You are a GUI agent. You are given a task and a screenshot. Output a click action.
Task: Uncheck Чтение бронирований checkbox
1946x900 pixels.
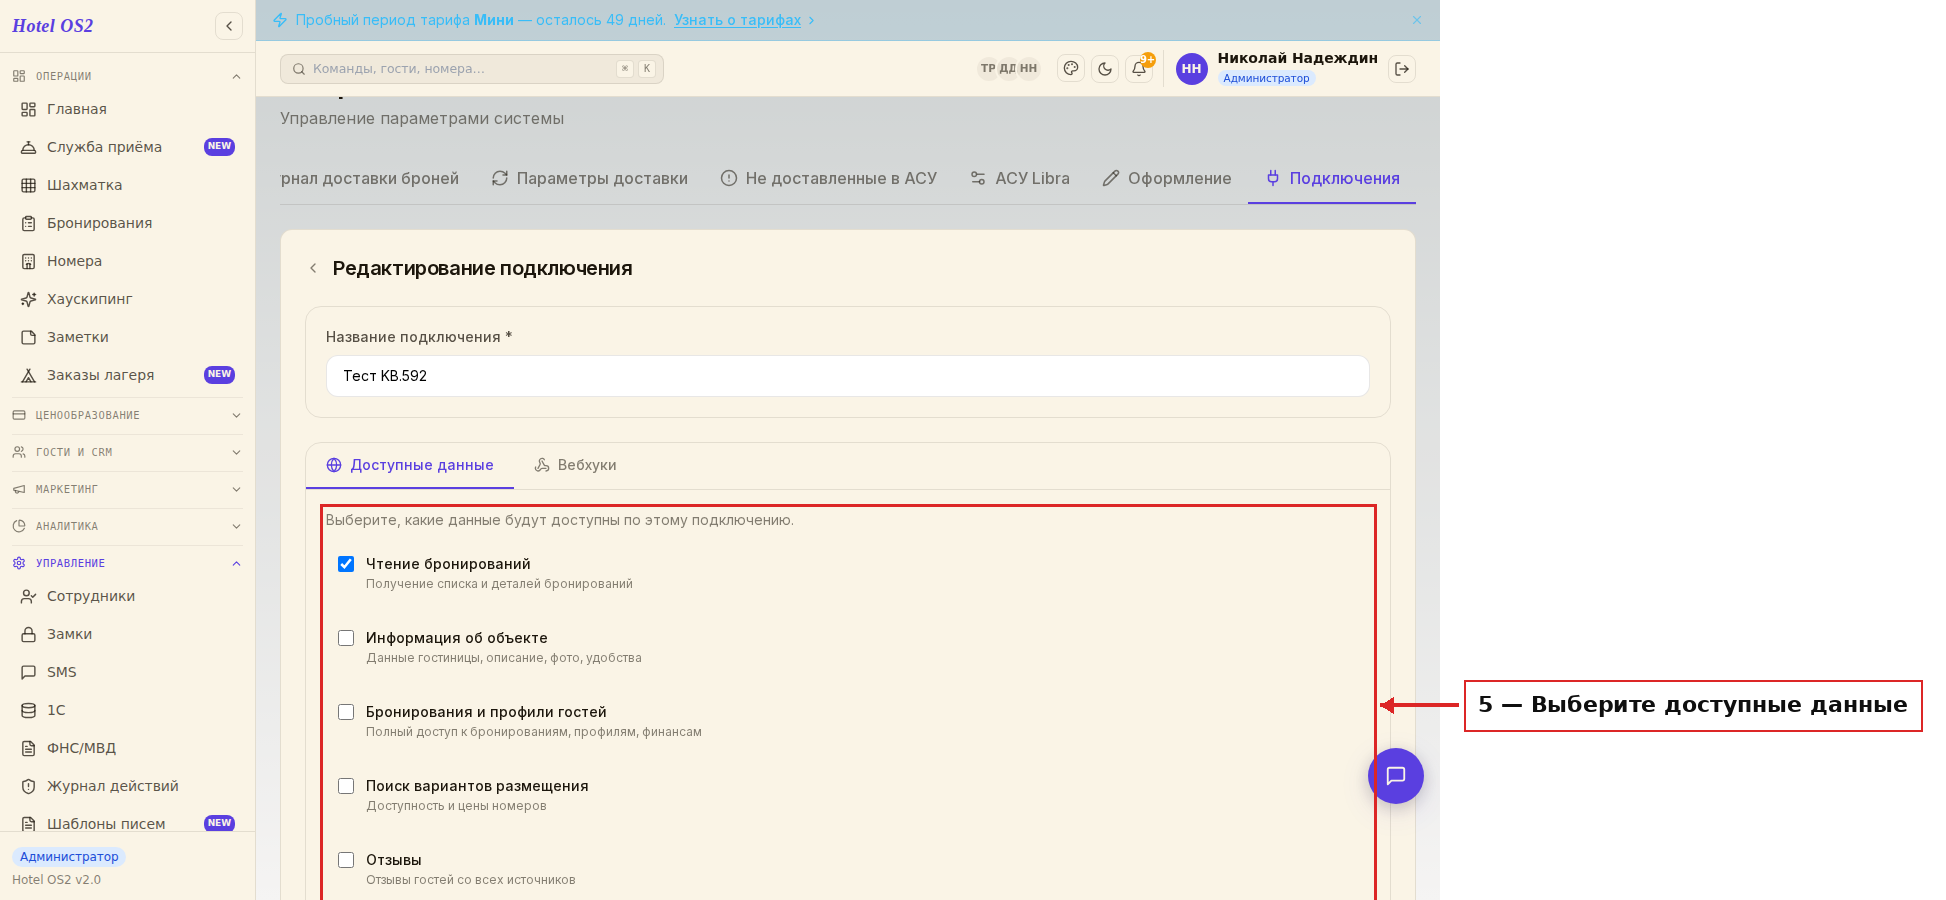pos(346,564)
